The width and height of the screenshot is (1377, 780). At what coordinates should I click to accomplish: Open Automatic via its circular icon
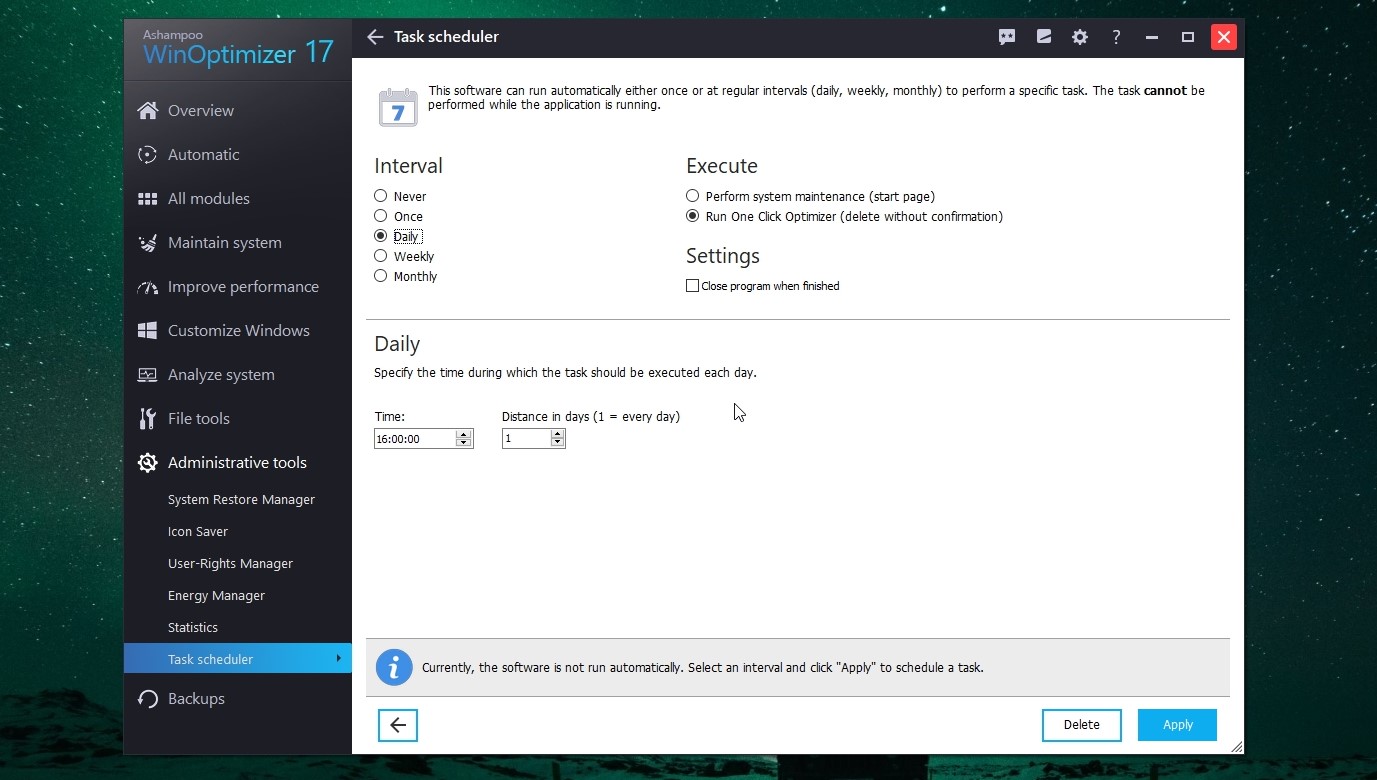[x=147, y=155]
